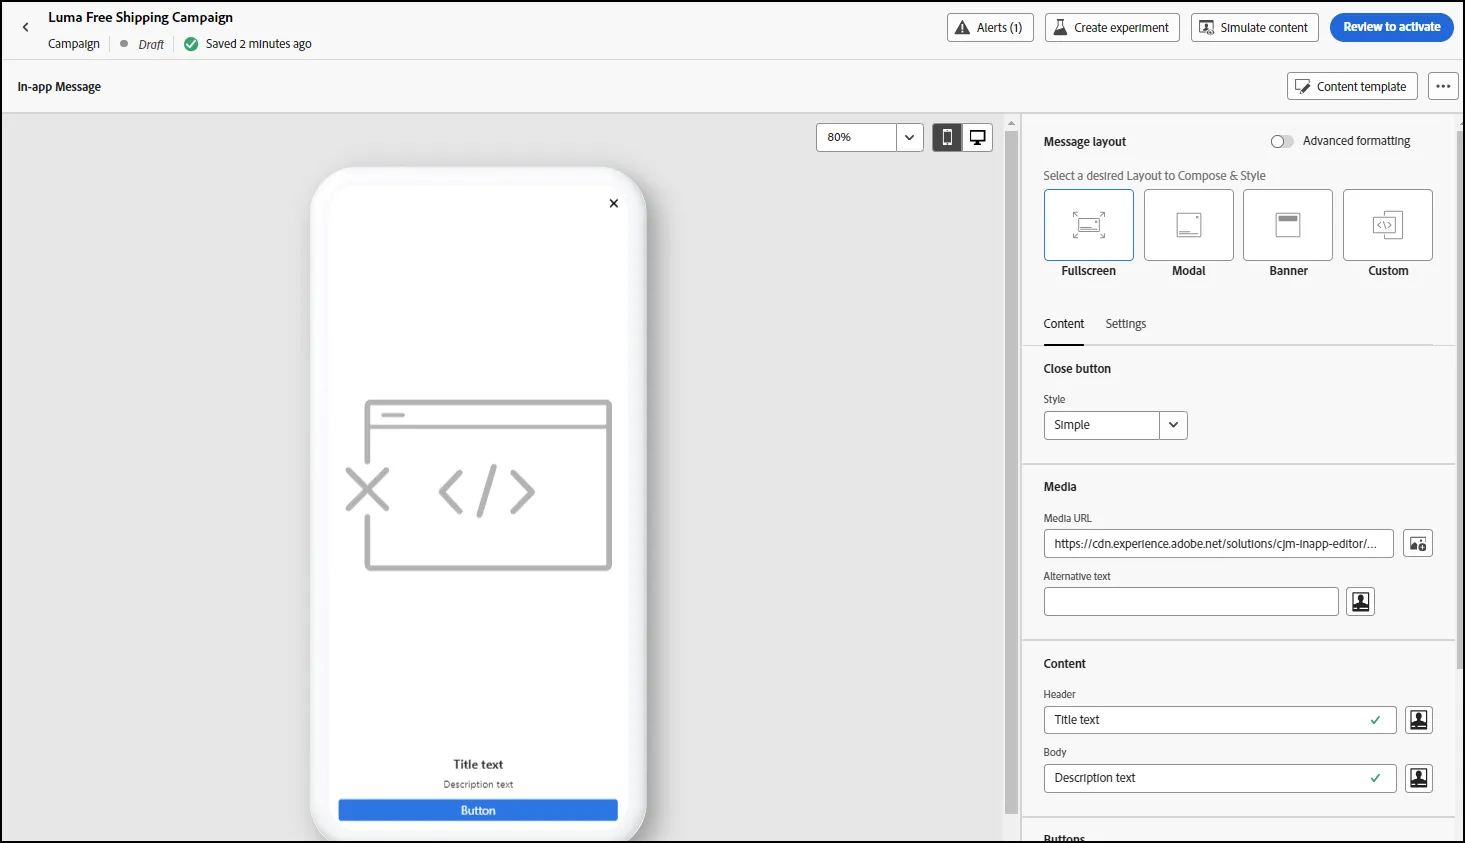Click the saved status green checkmark

[191, 44]
